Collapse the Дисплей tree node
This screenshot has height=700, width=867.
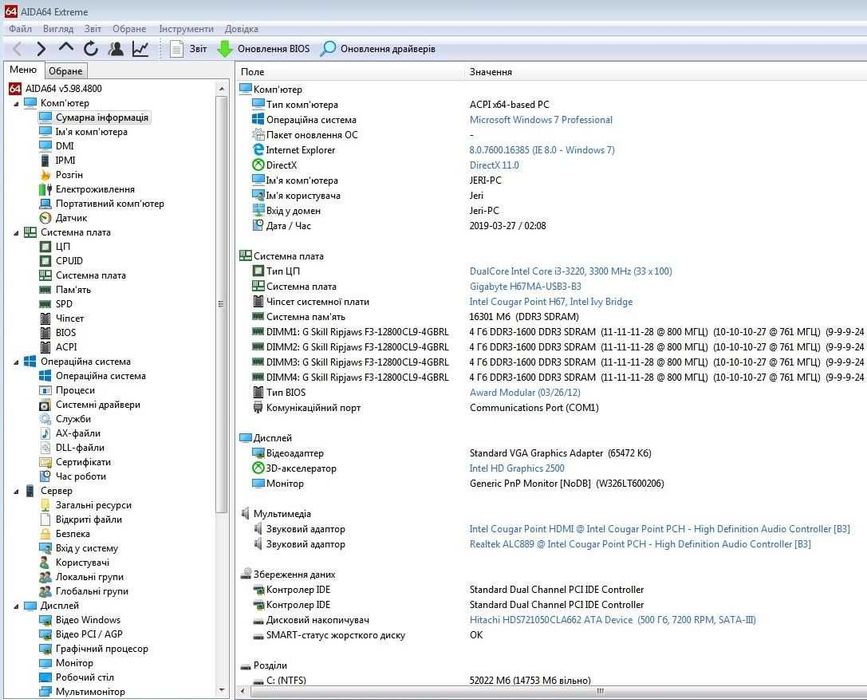click(x=16, y=607)
